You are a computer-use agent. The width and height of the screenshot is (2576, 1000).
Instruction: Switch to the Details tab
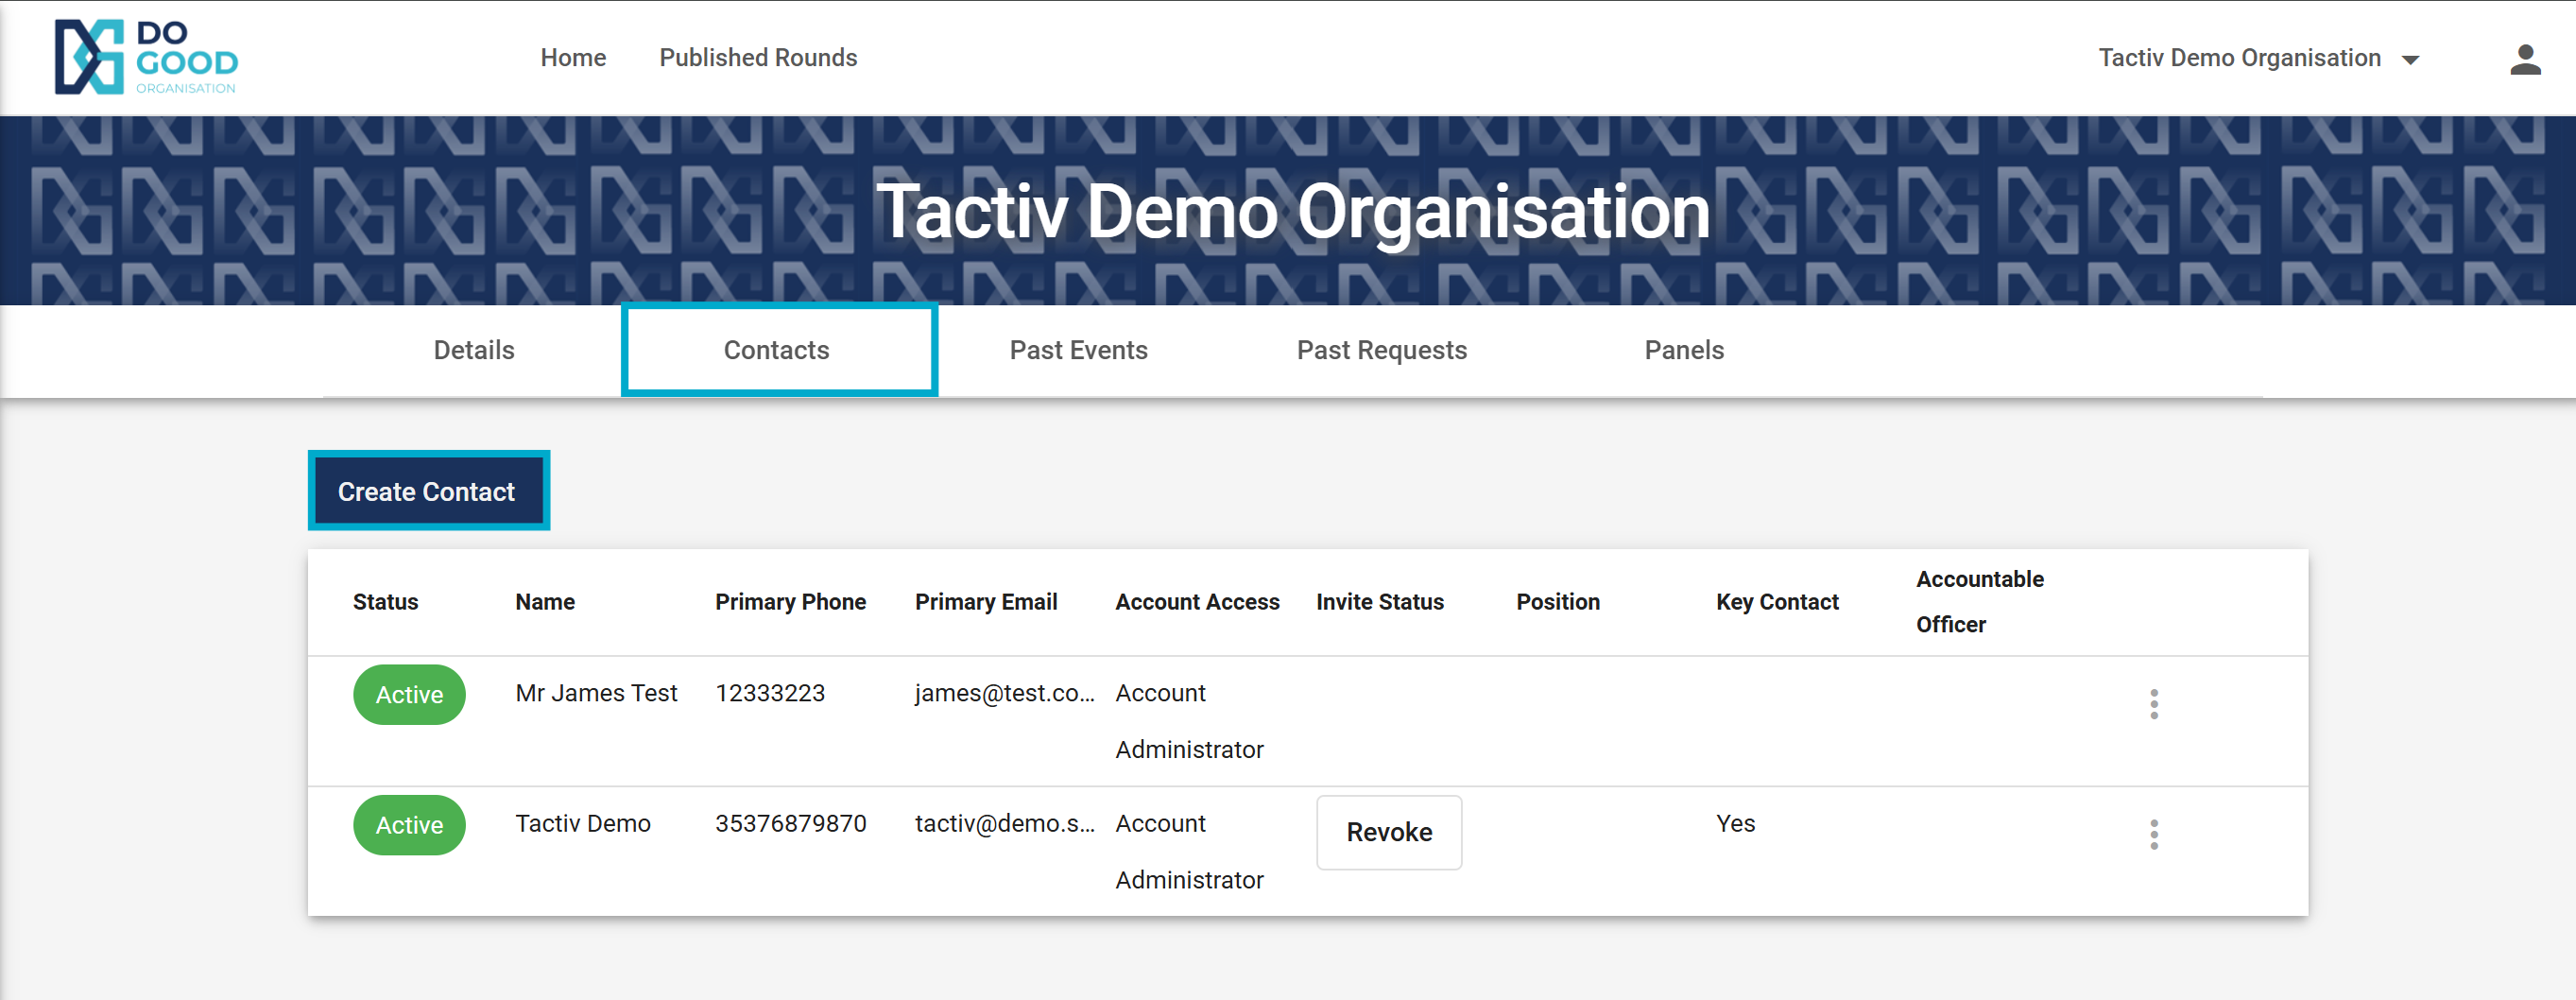[474, 350]
